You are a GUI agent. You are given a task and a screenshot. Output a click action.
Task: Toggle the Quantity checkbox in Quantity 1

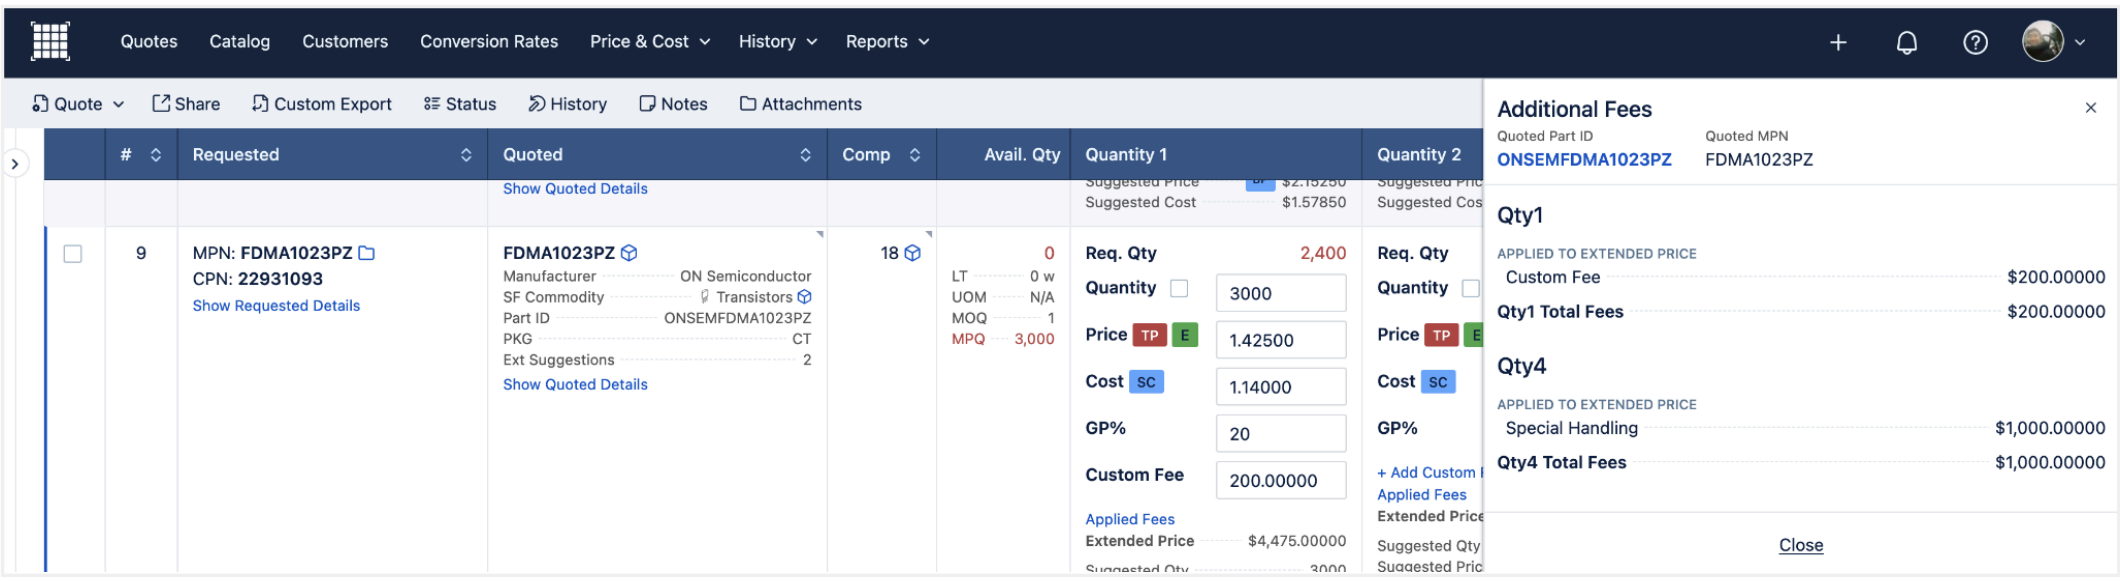point(1179,288)
